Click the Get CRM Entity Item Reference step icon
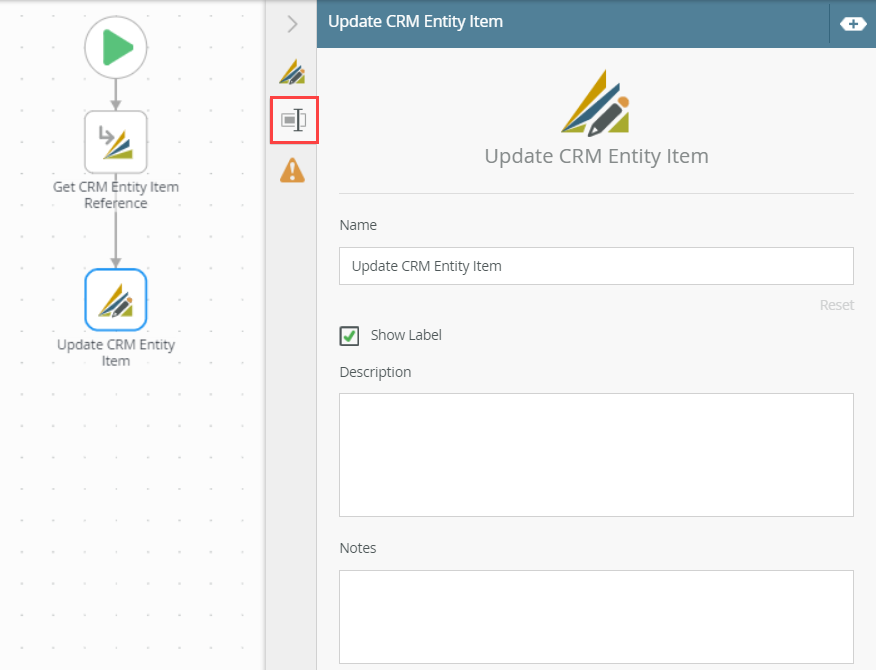 pyautogui.click(x=115, y=142)
